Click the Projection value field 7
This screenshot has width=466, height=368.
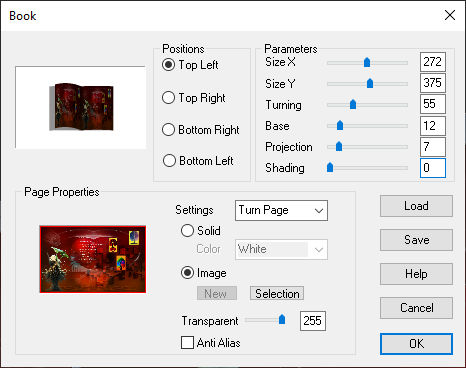pyautogui.click(x=433, y=147)
